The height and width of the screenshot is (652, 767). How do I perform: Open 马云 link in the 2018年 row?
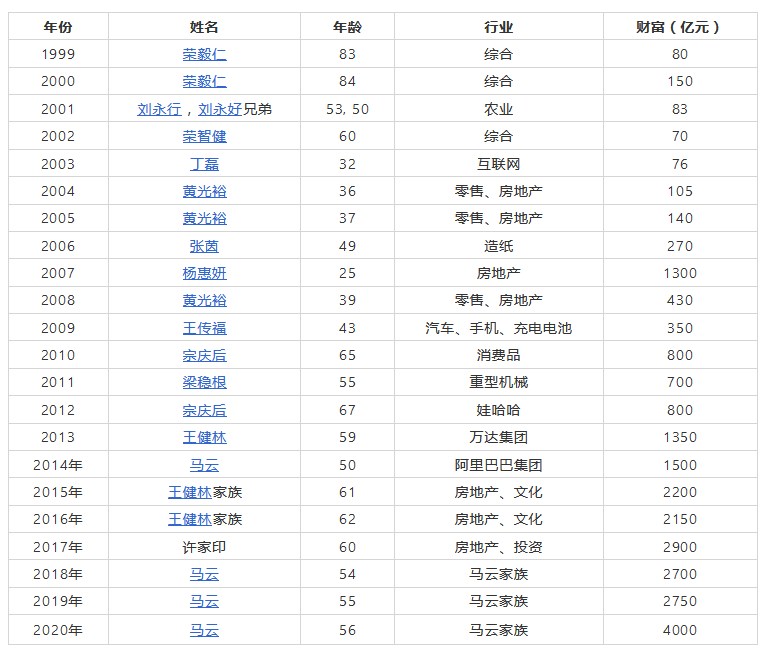click(204, 574)
